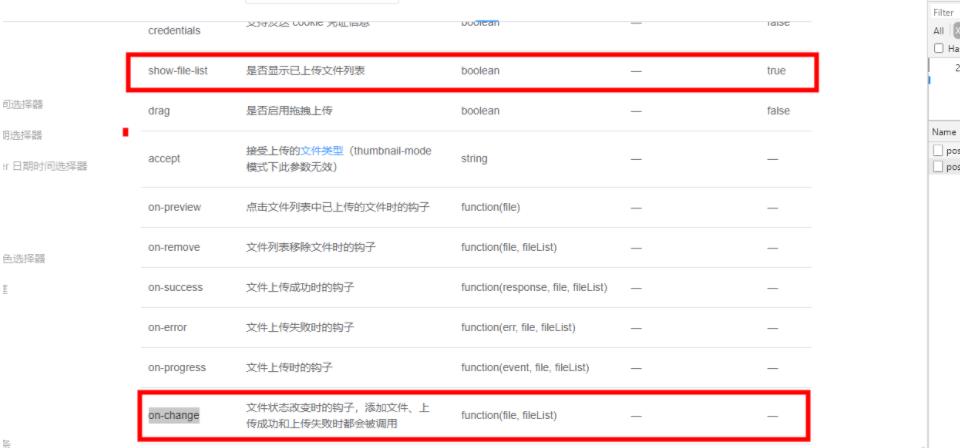The height and width of the screenshot is (448, 960).
Task: Select the 颜色选择器 sidebar entry
Action: pos(22,259)
